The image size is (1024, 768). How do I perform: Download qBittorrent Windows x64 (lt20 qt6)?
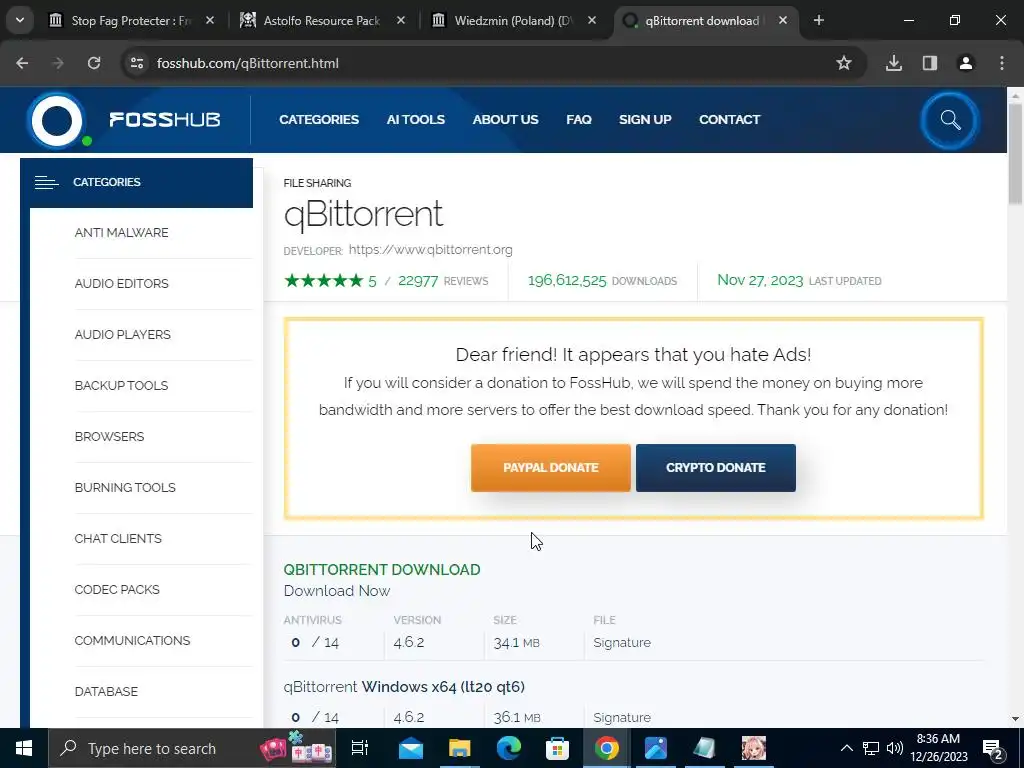pyautogui.click(x=404, y=687)
